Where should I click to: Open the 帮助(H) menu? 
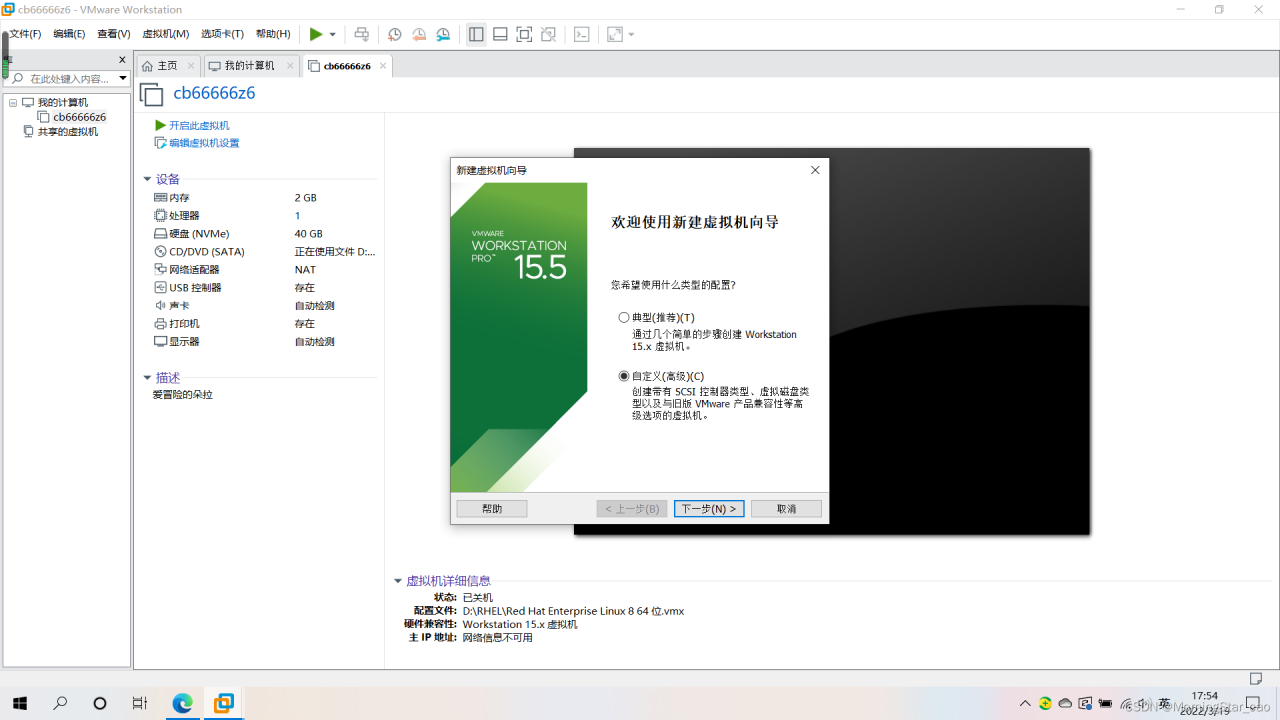click(273, 34)
